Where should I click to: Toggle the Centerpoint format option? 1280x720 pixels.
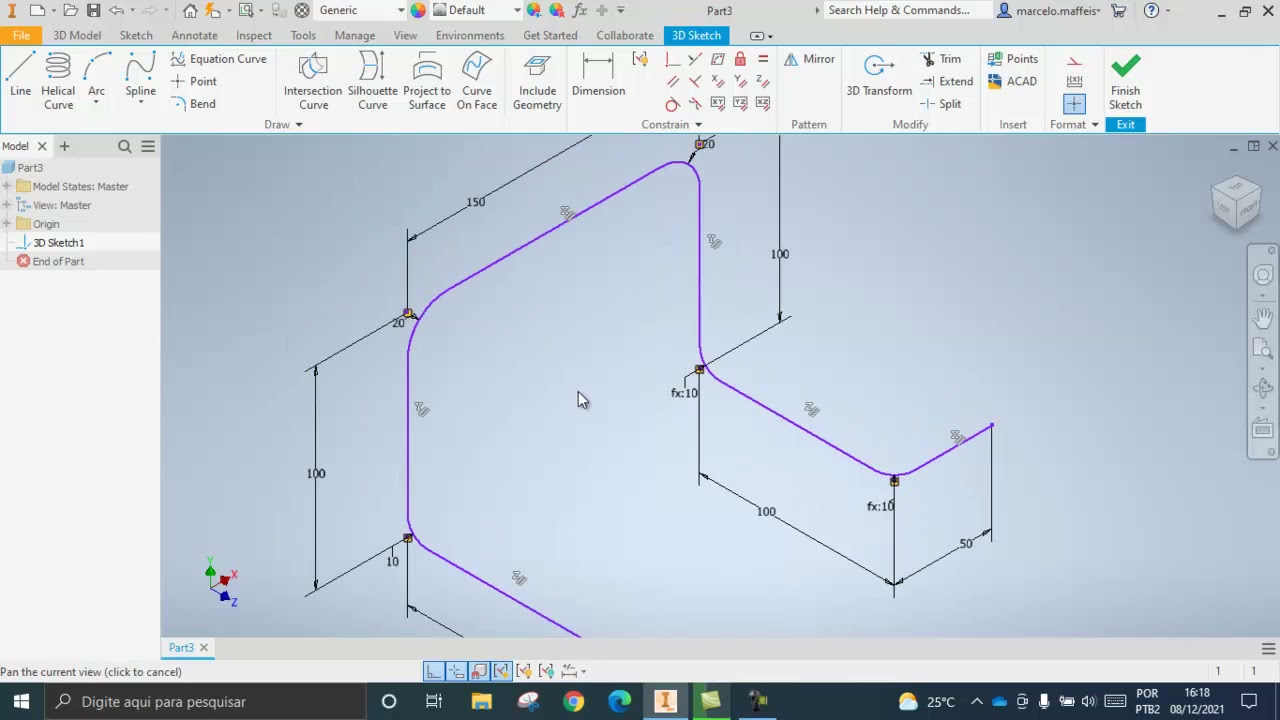click(x=1074, y=104)
